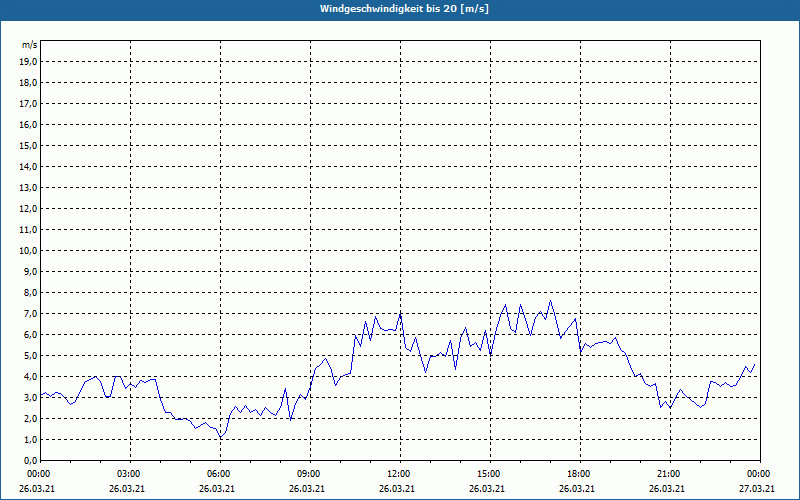Click the 21:00 time axis label
Viewport: 800px width, 500px height.
pyautogui.click(x=670, y=474)
